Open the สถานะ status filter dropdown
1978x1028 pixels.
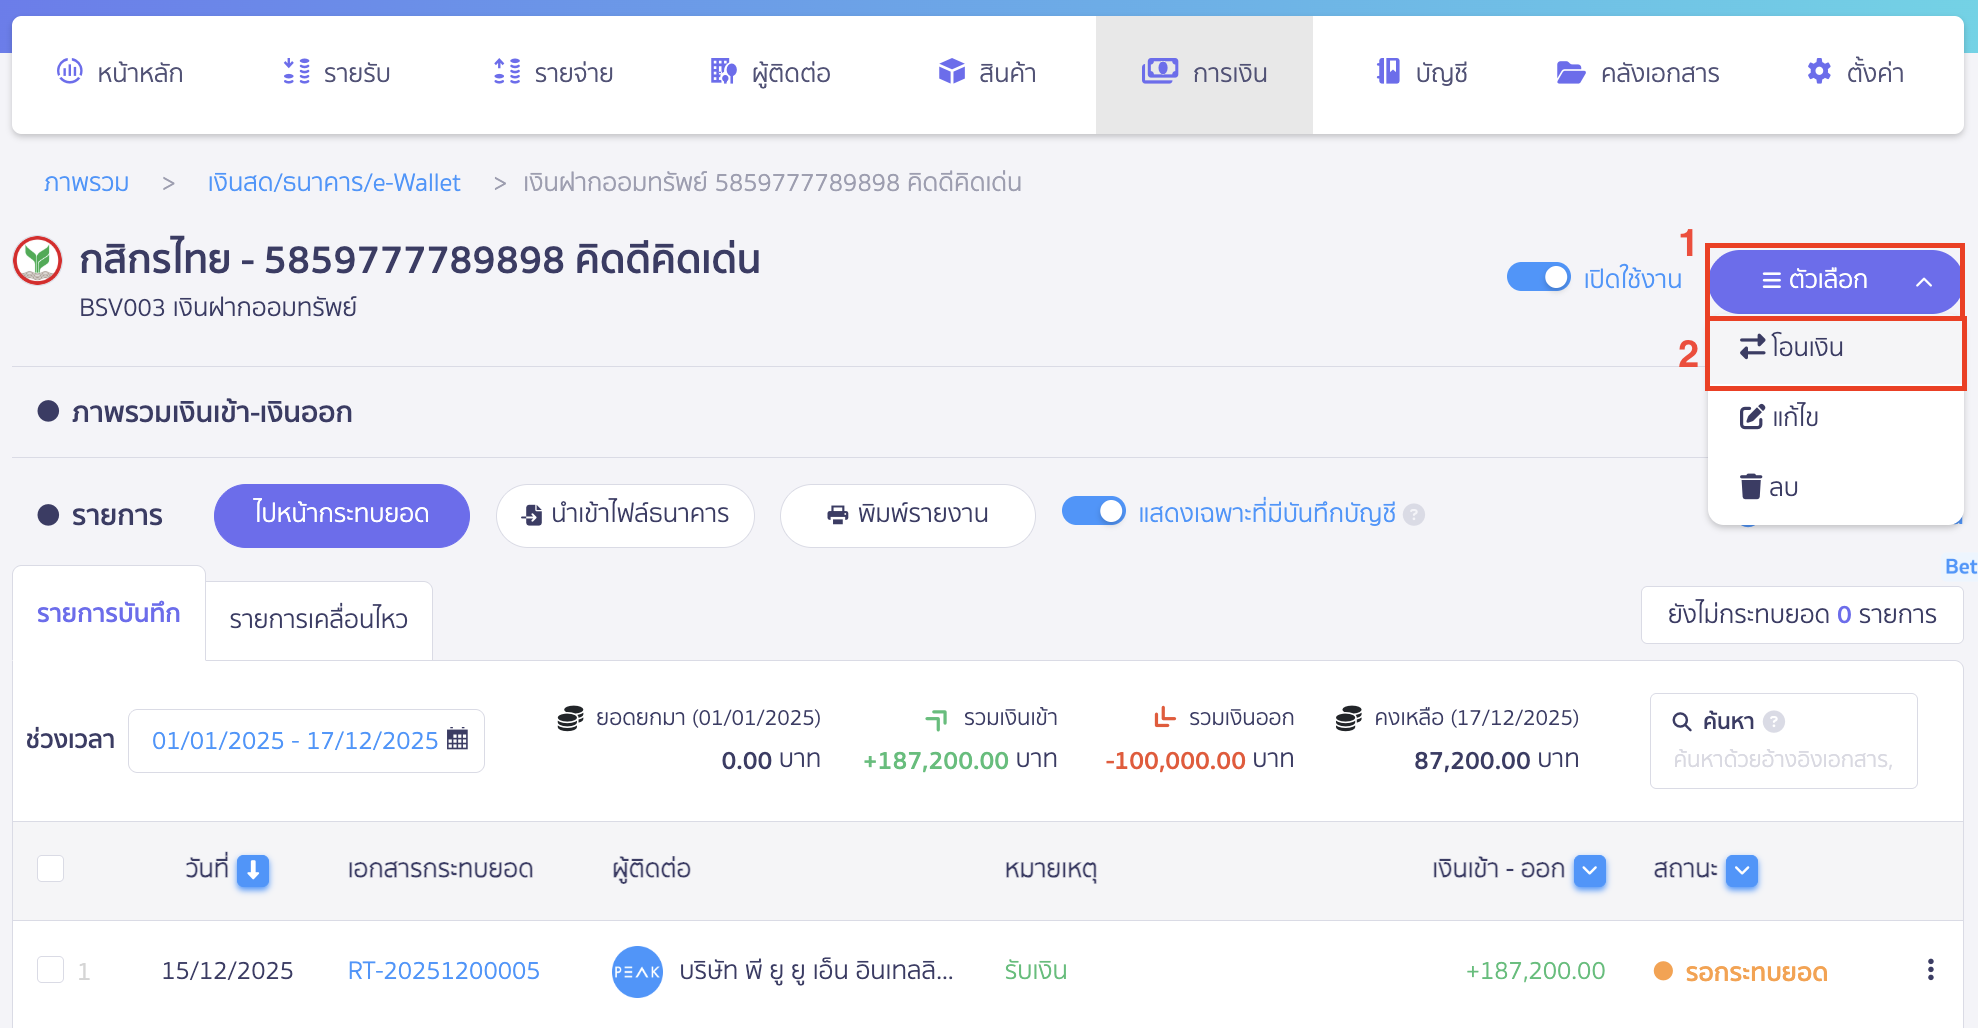(1740, 871)
